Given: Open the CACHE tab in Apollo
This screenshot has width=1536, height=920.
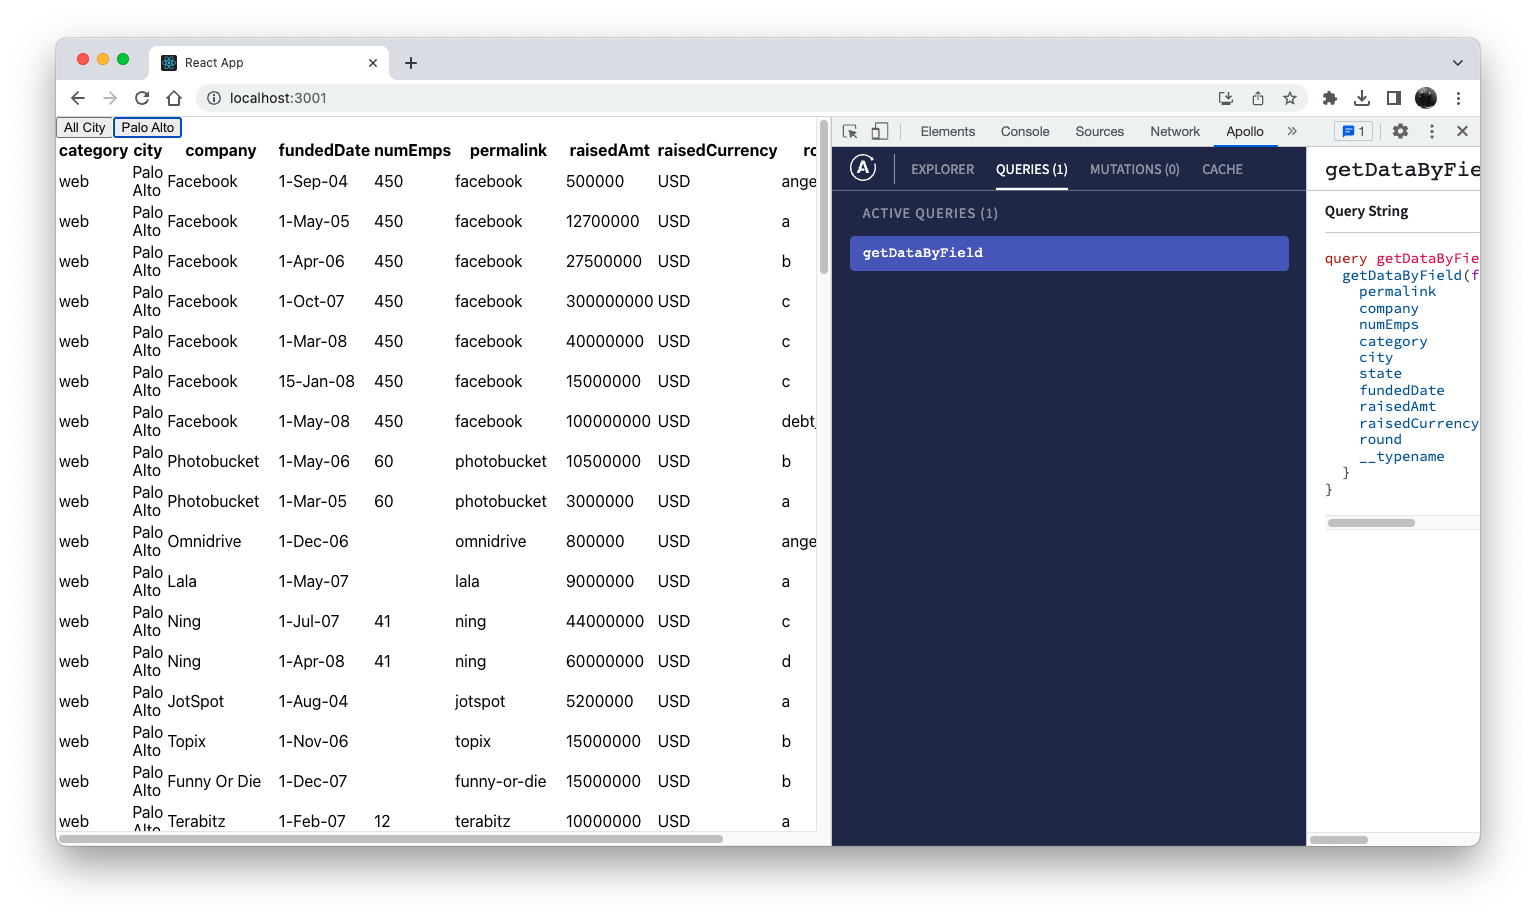Looking at the screenshot, I should pos(1222,169).
